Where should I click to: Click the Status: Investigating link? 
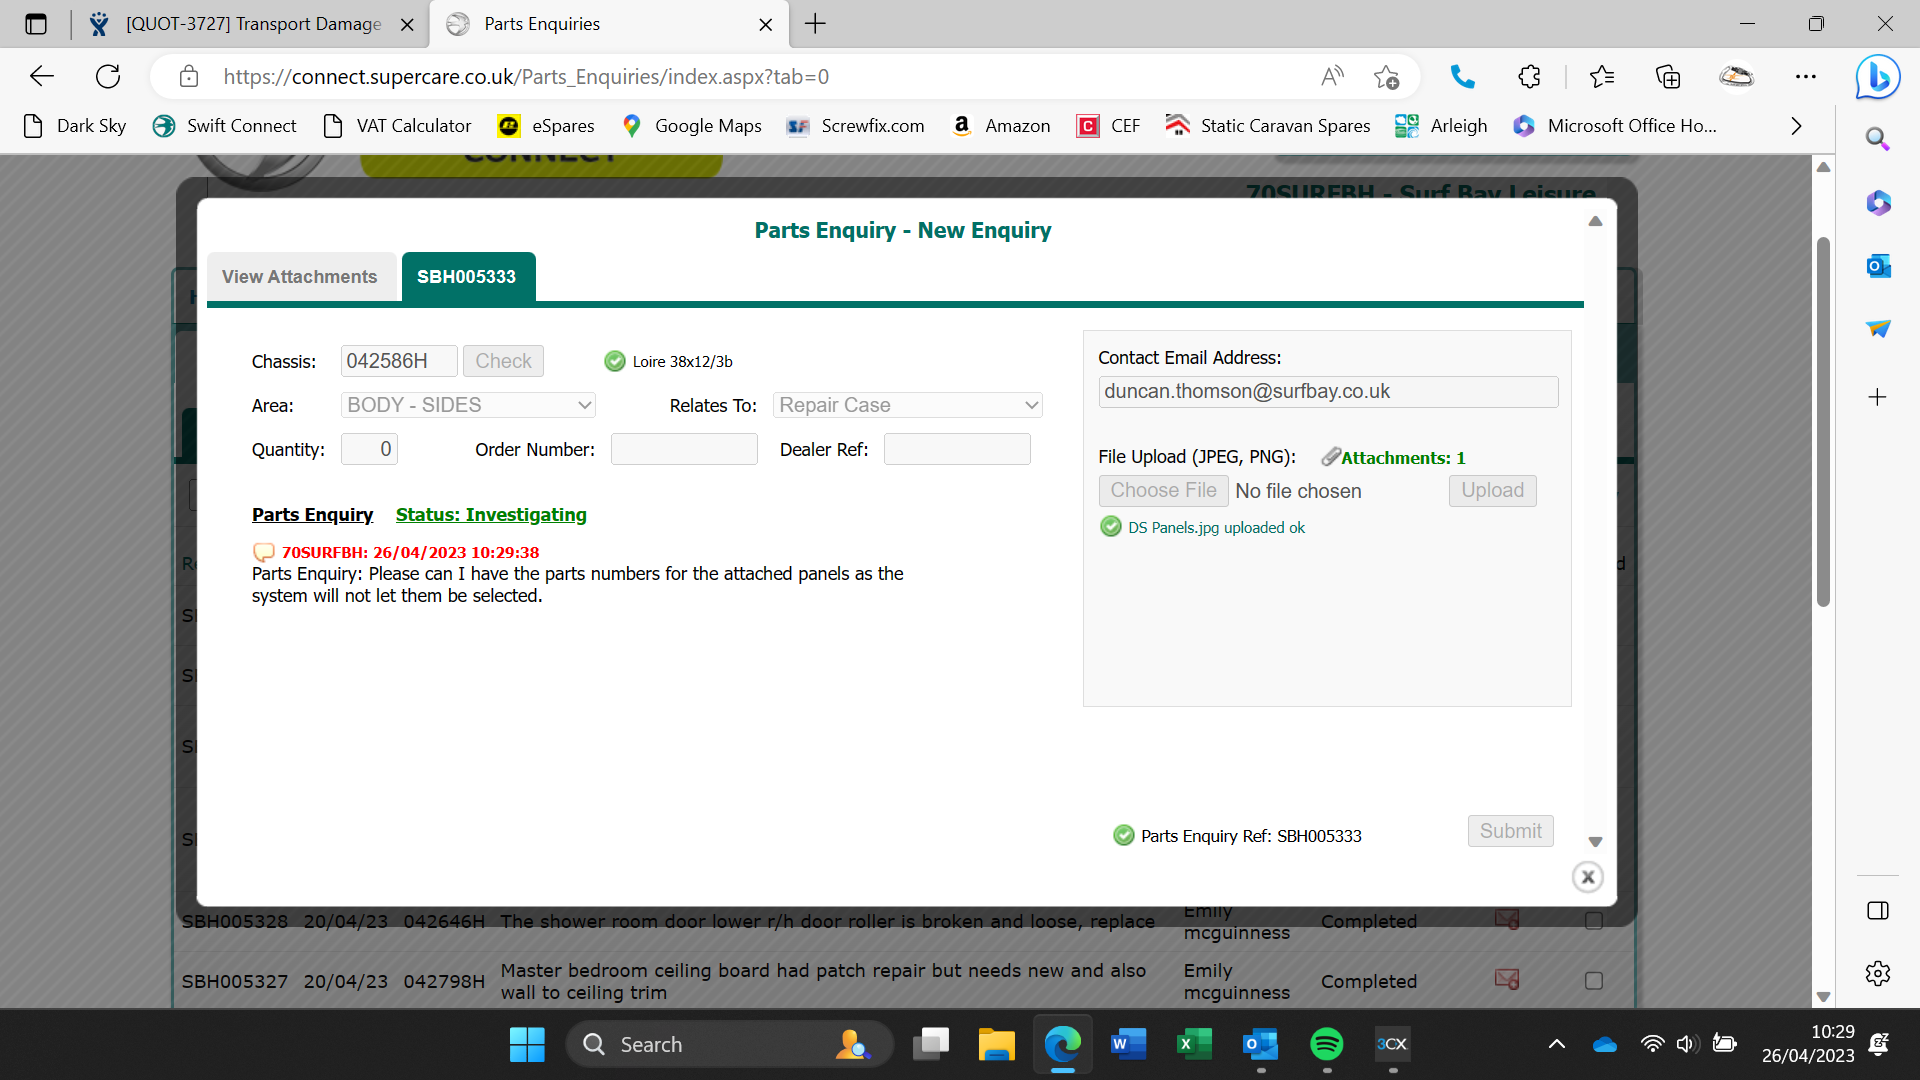pyautogui.click(x=491, y=515)
